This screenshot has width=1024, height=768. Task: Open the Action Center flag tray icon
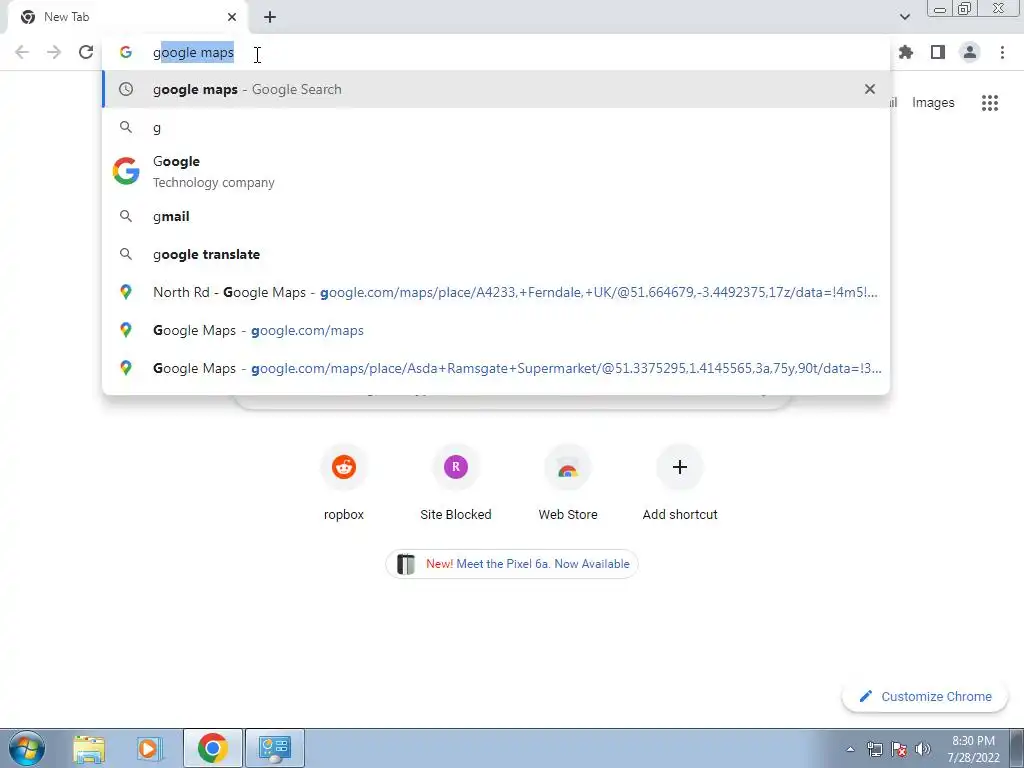pos(899,749)
